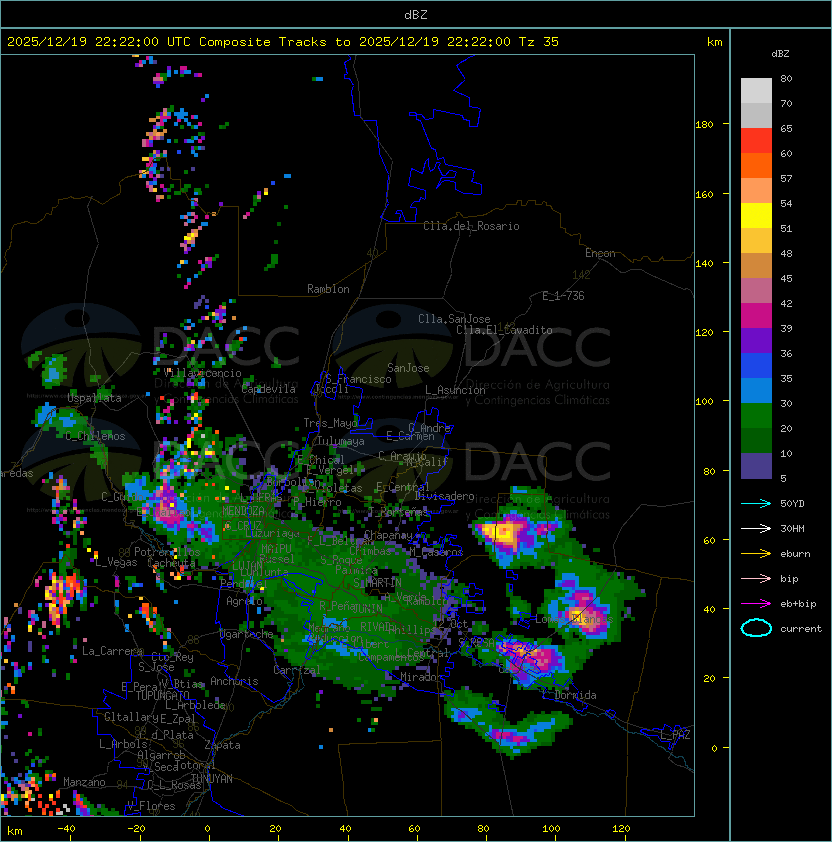Click the blue 36 dBZ color swatch
This screenshot has width=832, height=842.
pyautogui.click(x=756, y=366)
